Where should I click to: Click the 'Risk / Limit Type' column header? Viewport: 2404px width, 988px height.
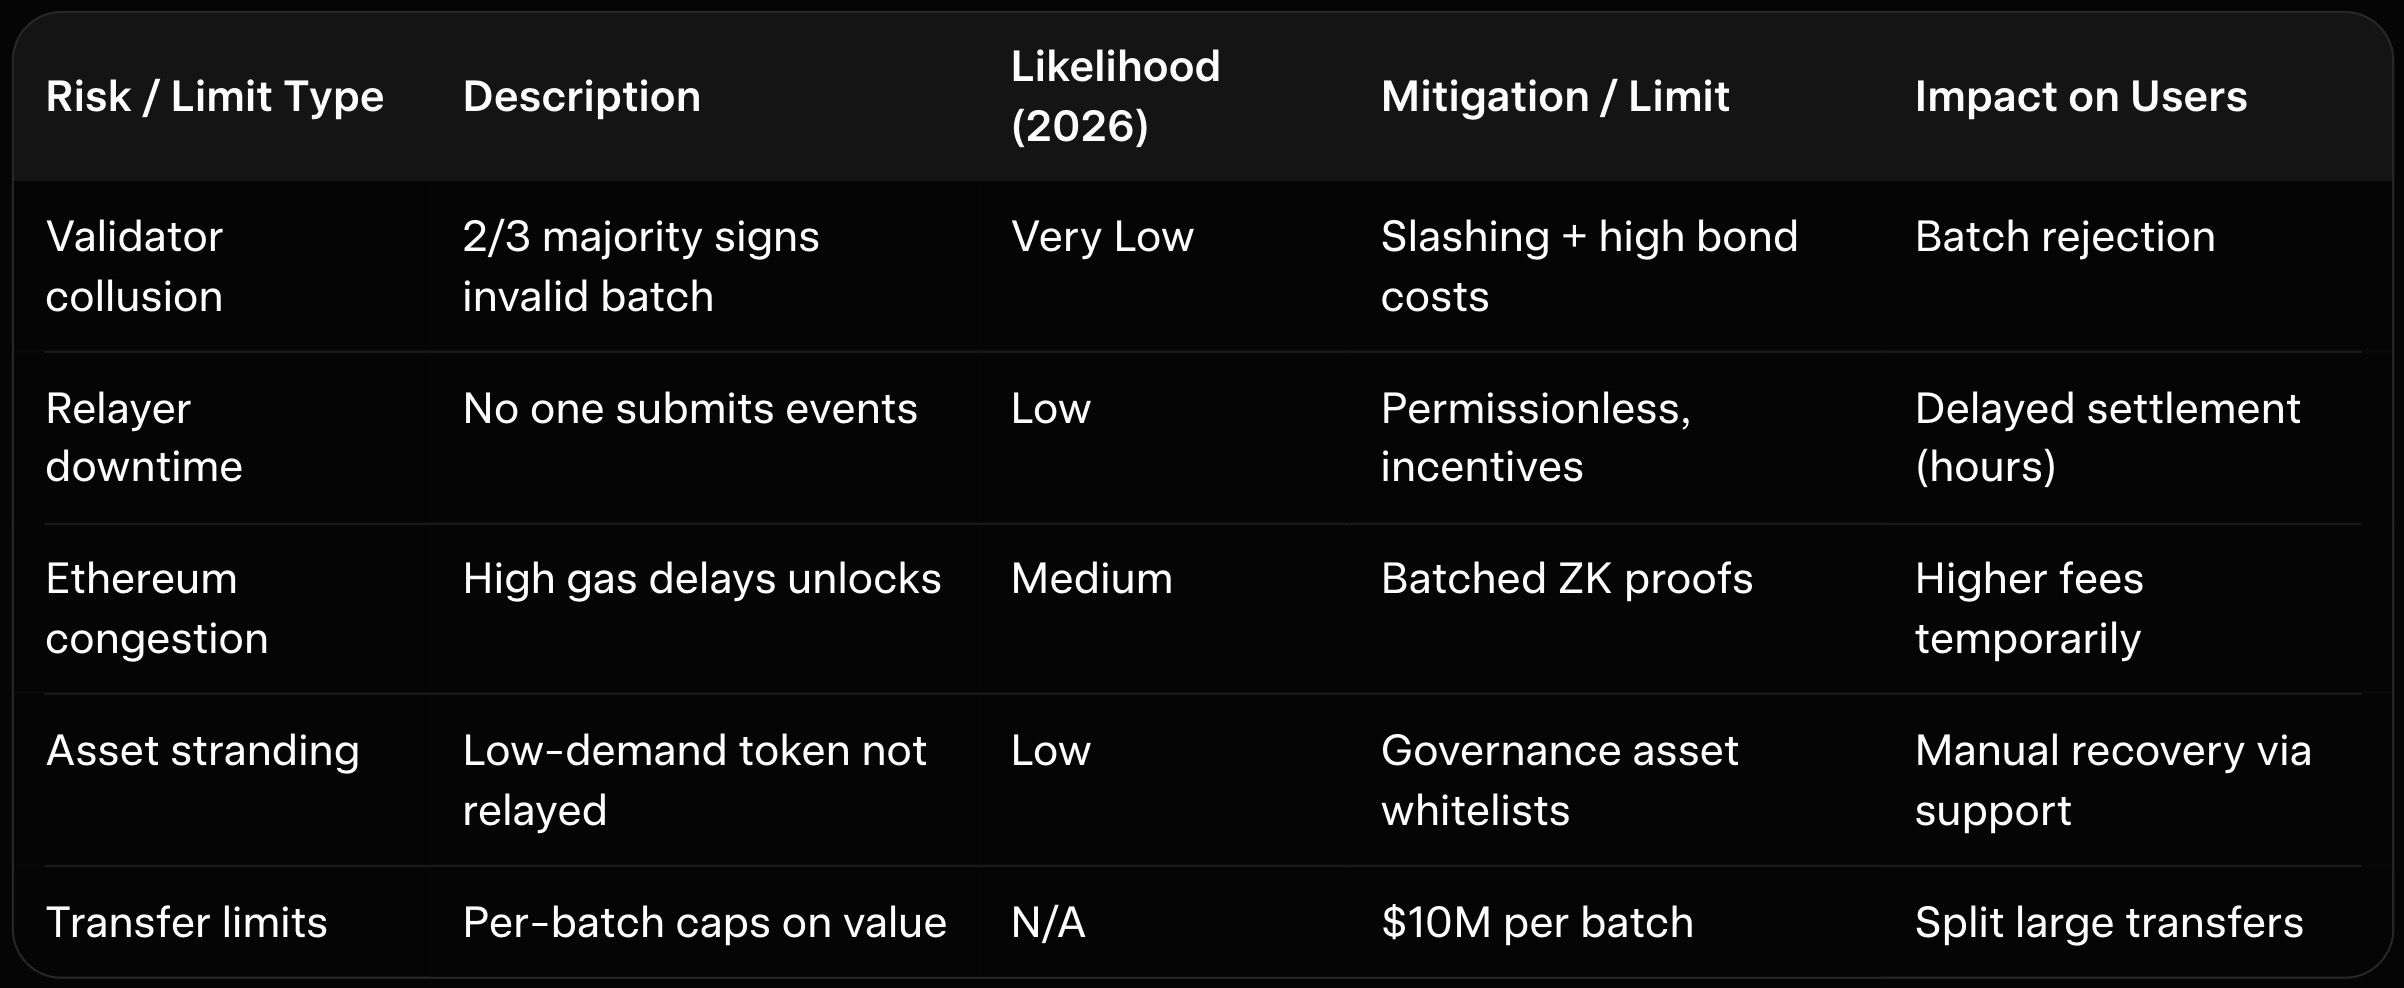[x=215, y=97]
